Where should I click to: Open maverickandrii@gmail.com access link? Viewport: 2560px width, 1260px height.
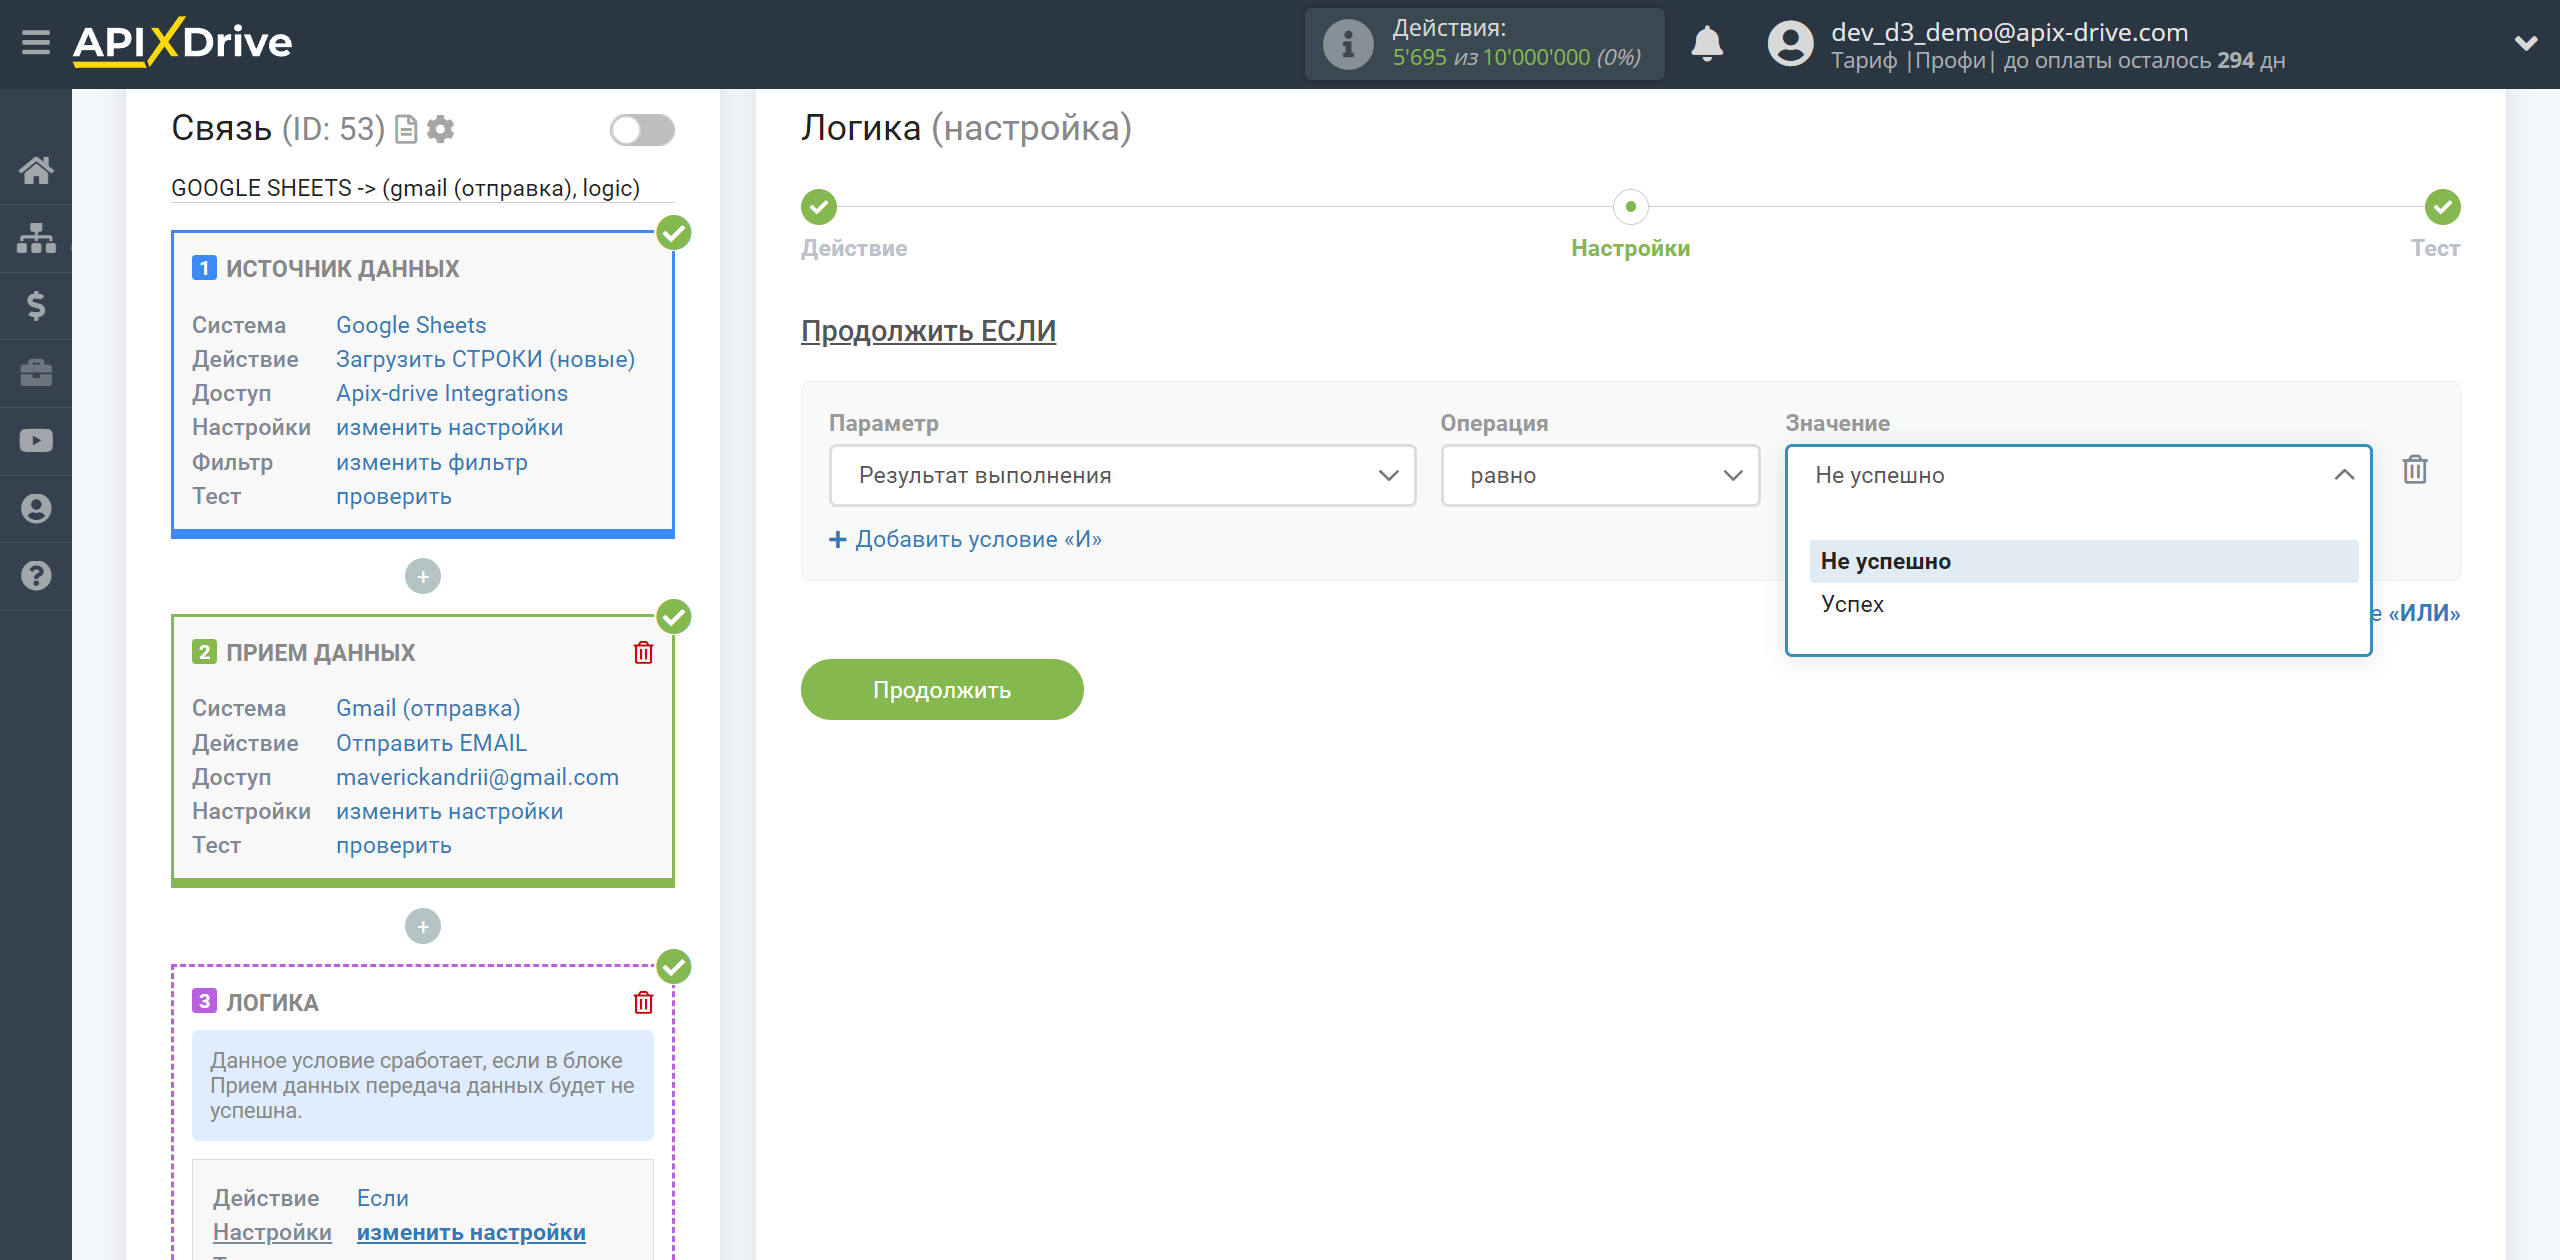[477, 778]
